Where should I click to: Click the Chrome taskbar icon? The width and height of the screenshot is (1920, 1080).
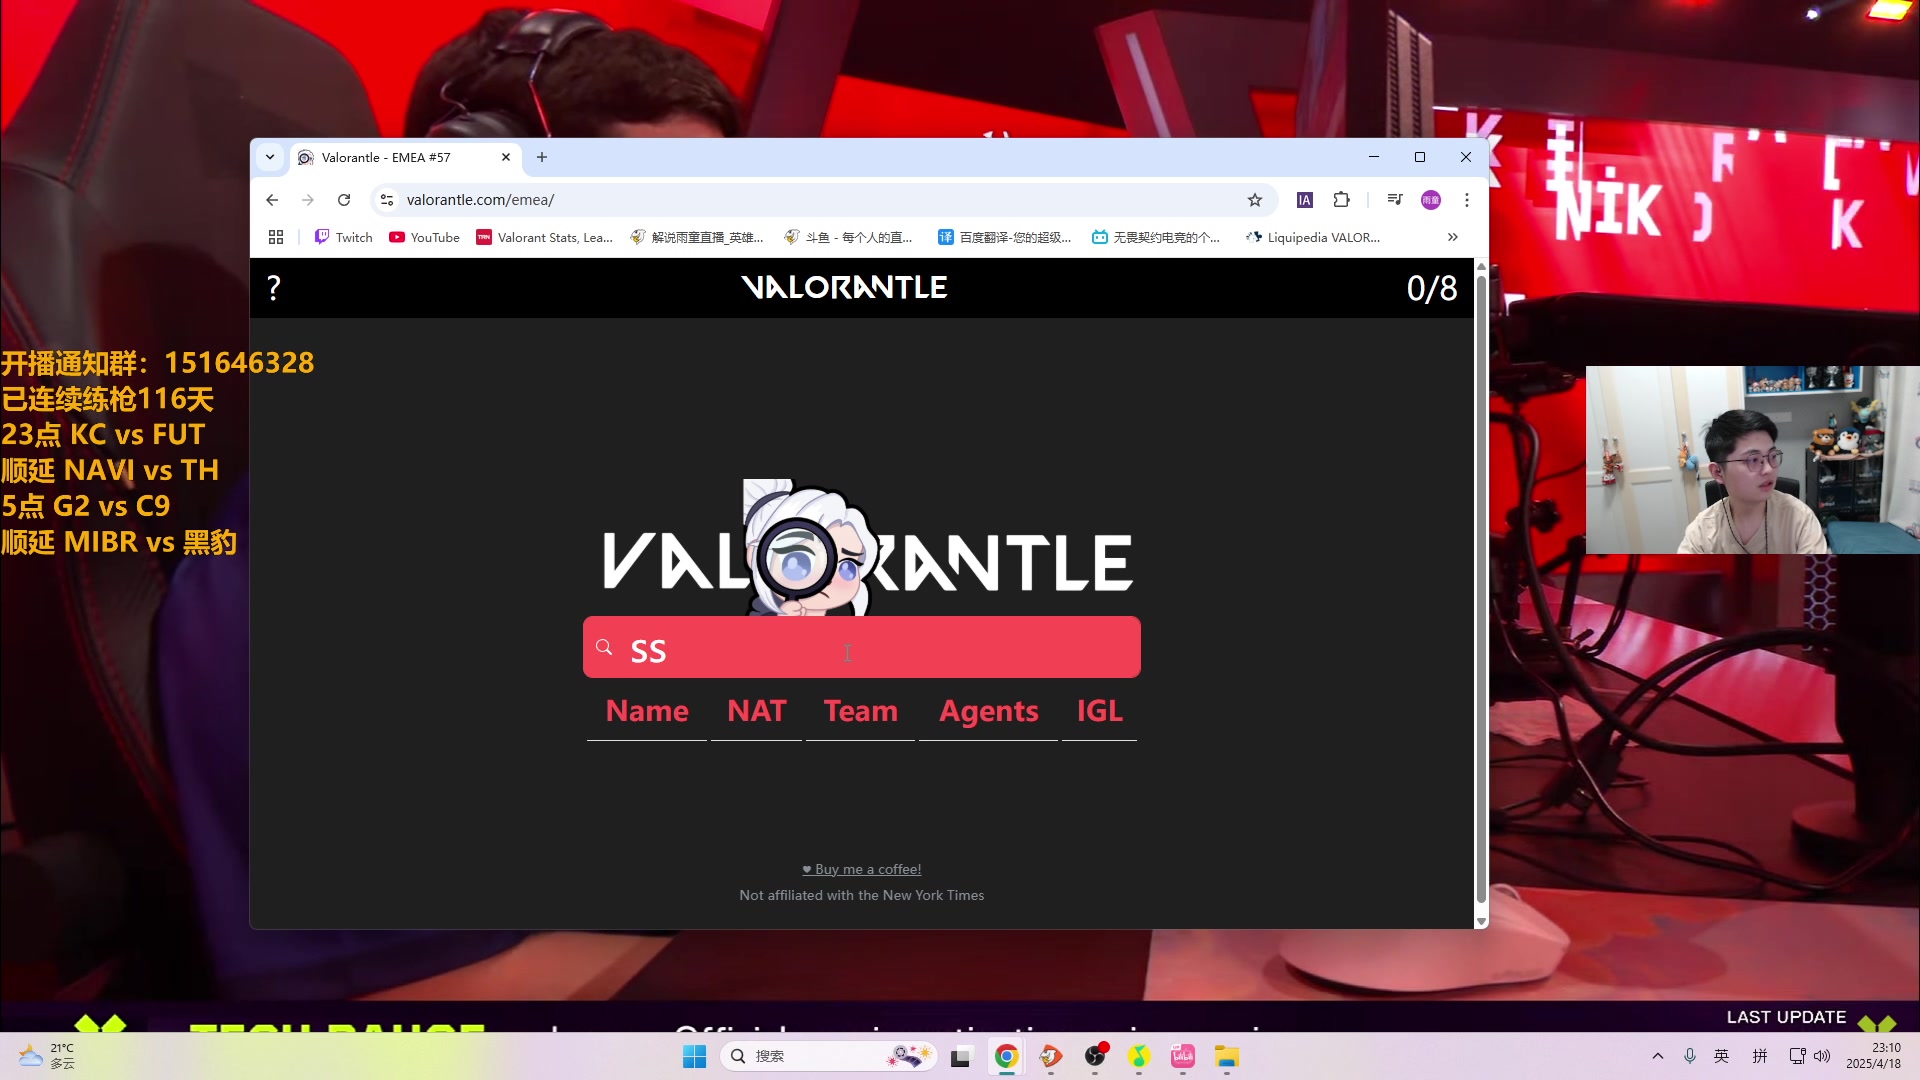pos(1007,1056)
